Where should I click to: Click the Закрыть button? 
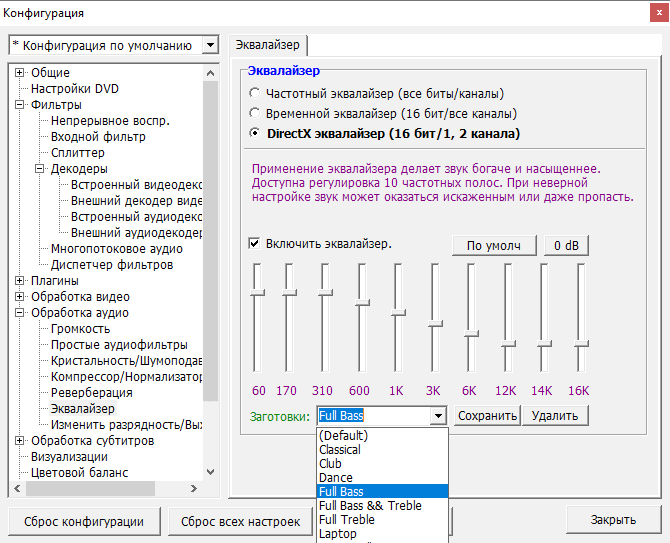[613, 520]
